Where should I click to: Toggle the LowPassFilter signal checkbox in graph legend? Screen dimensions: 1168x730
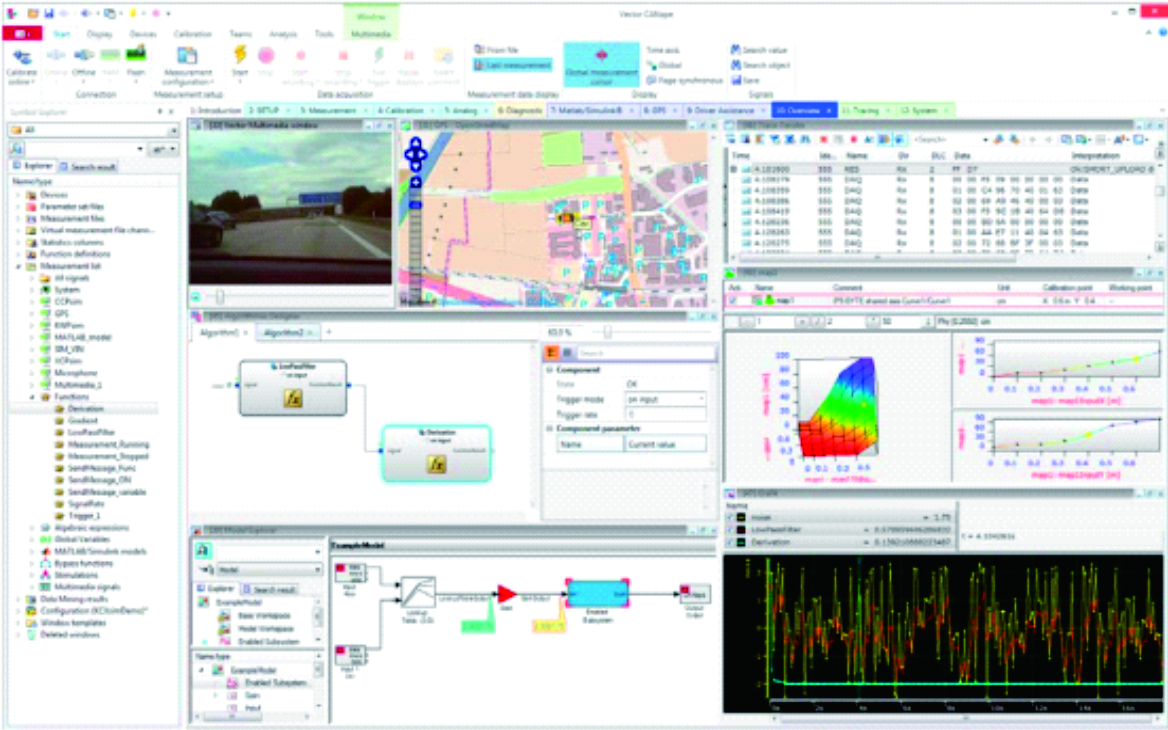(730, 529)
